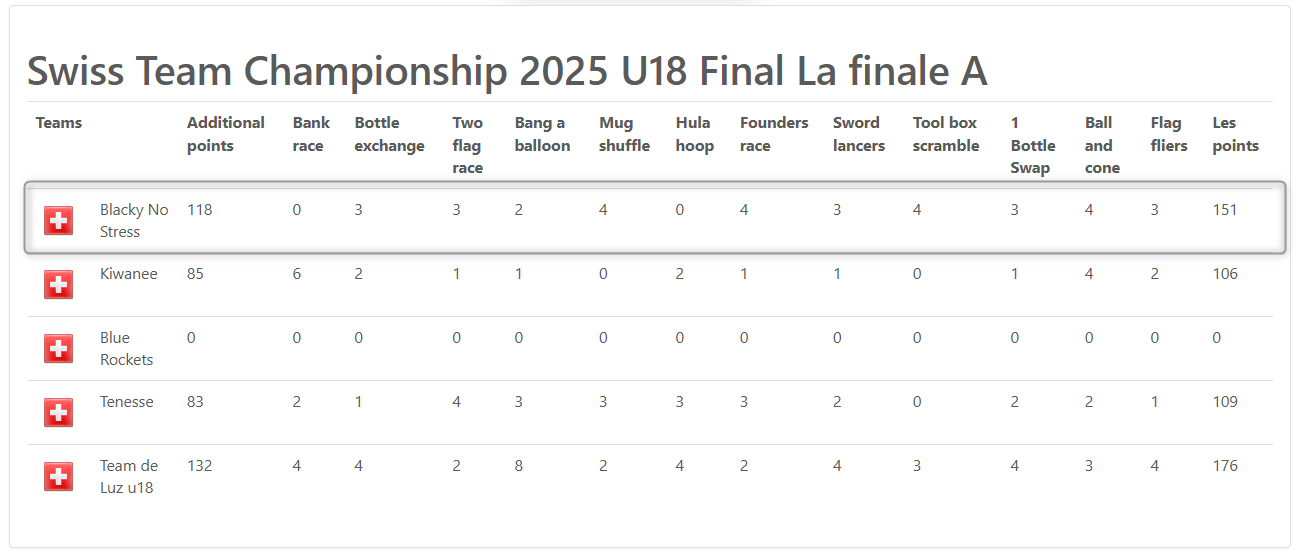Click the Teams column header
The image size is (1303, 556).
59,123
